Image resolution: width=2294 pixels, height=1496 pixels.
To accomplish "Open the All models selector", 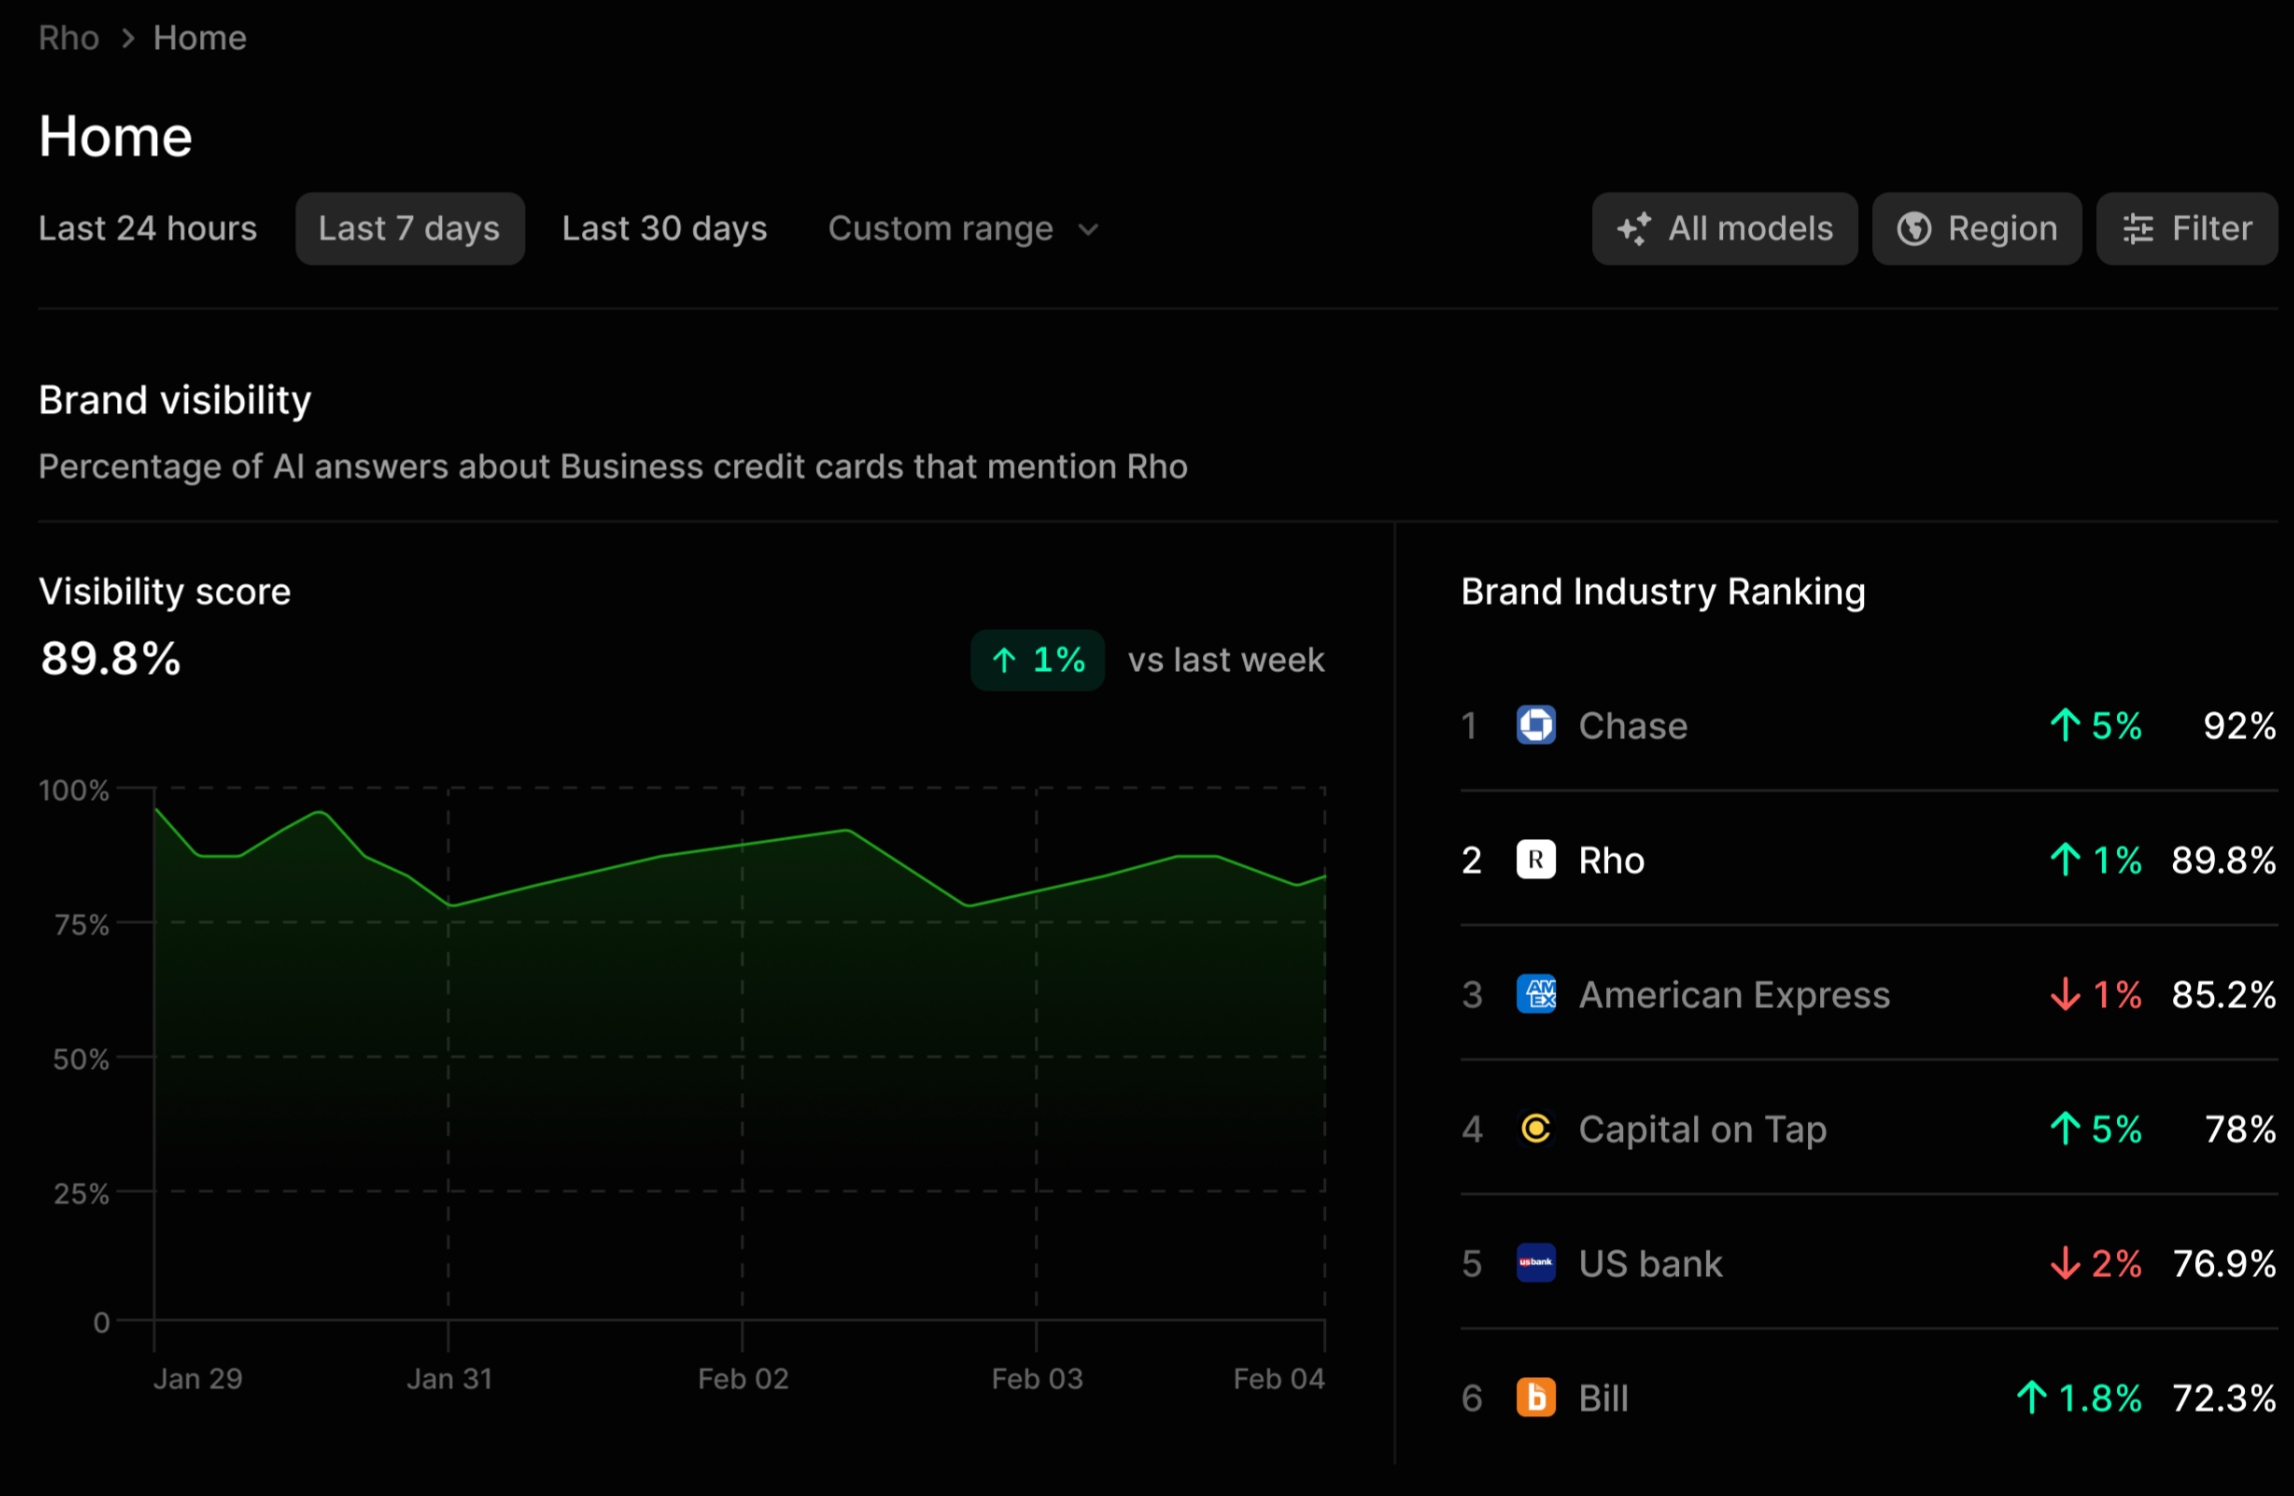I will 1724,229.
